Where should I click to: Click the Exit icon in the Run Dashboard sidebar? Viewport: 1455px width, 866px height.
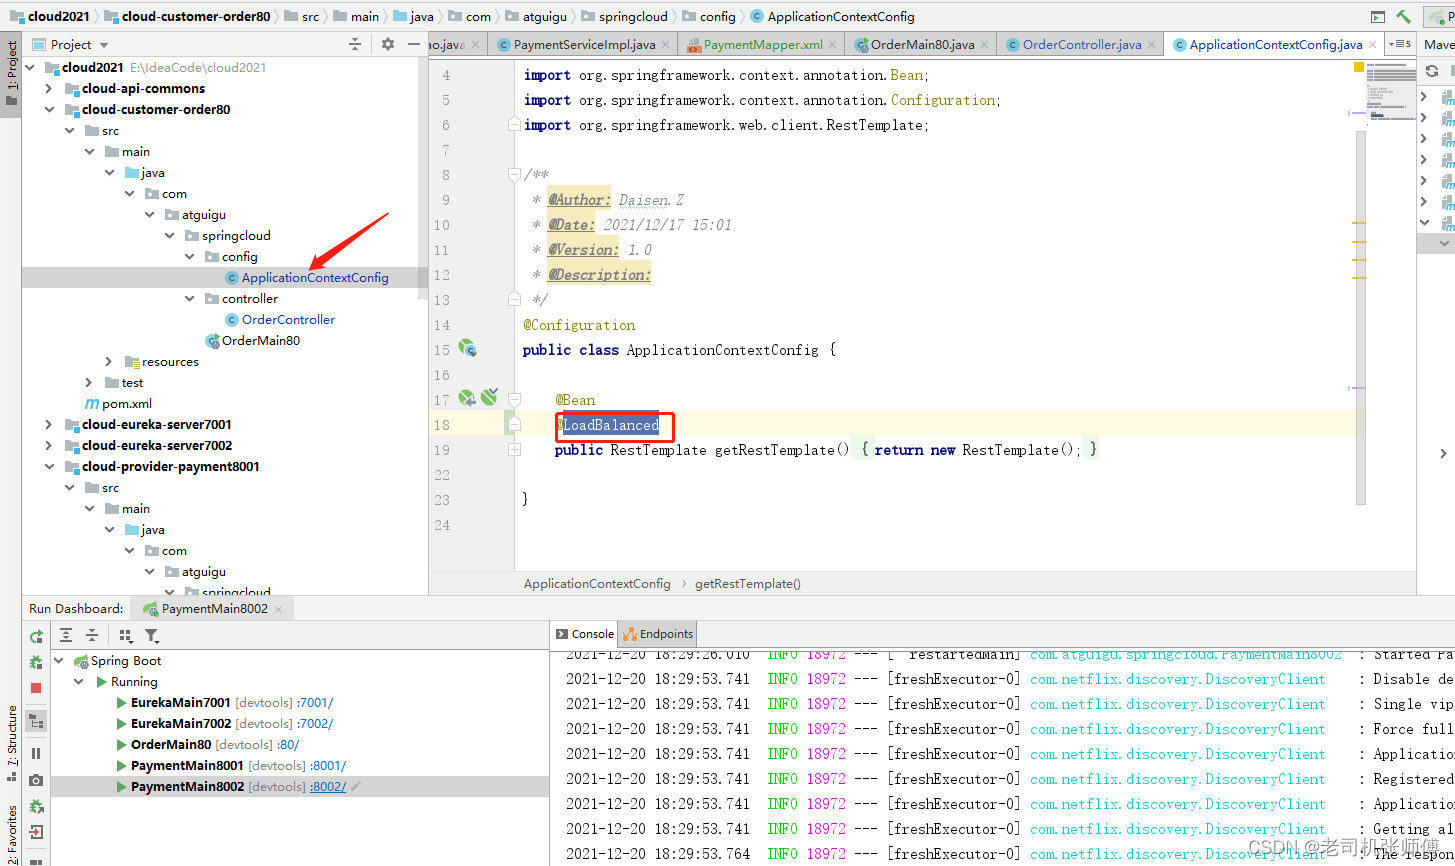pyautogui.click(x=36, y=831)
